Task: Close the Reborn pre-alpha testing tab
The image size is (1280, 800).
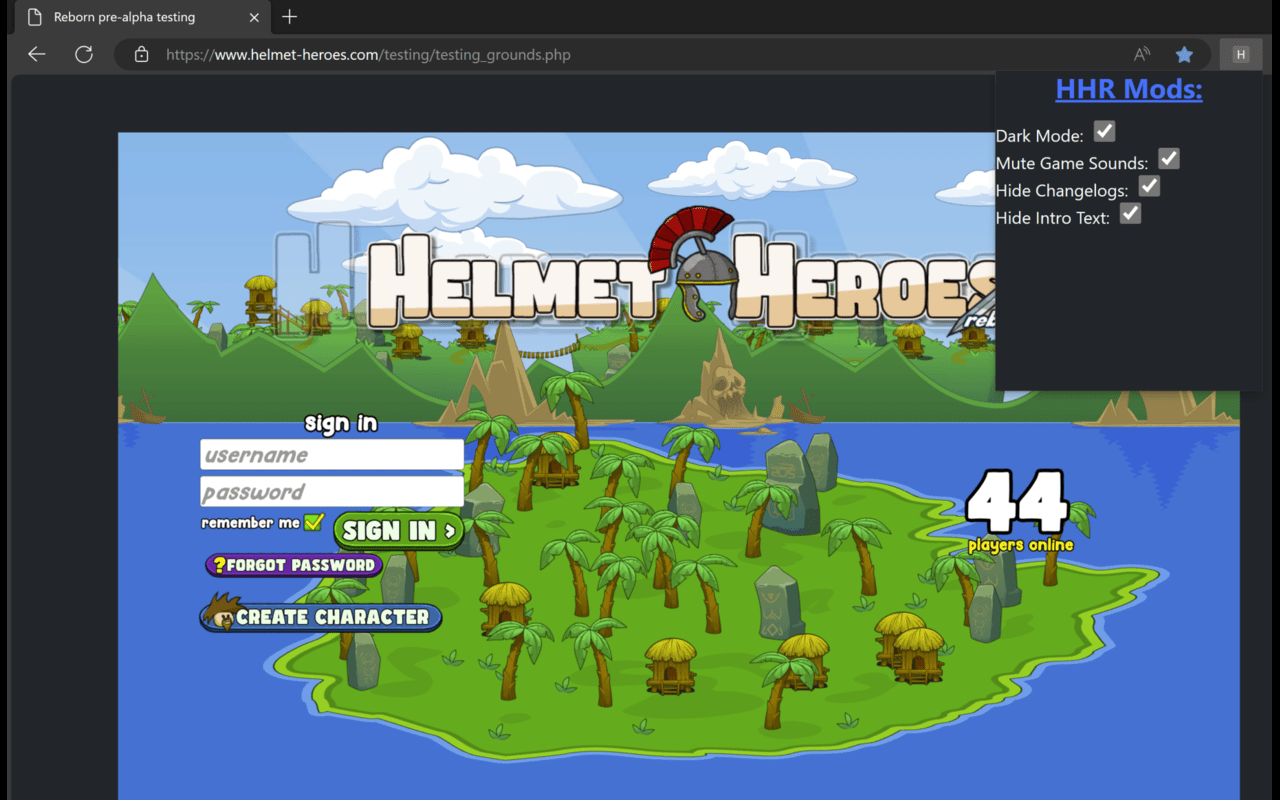Action: tap(254, 17)
